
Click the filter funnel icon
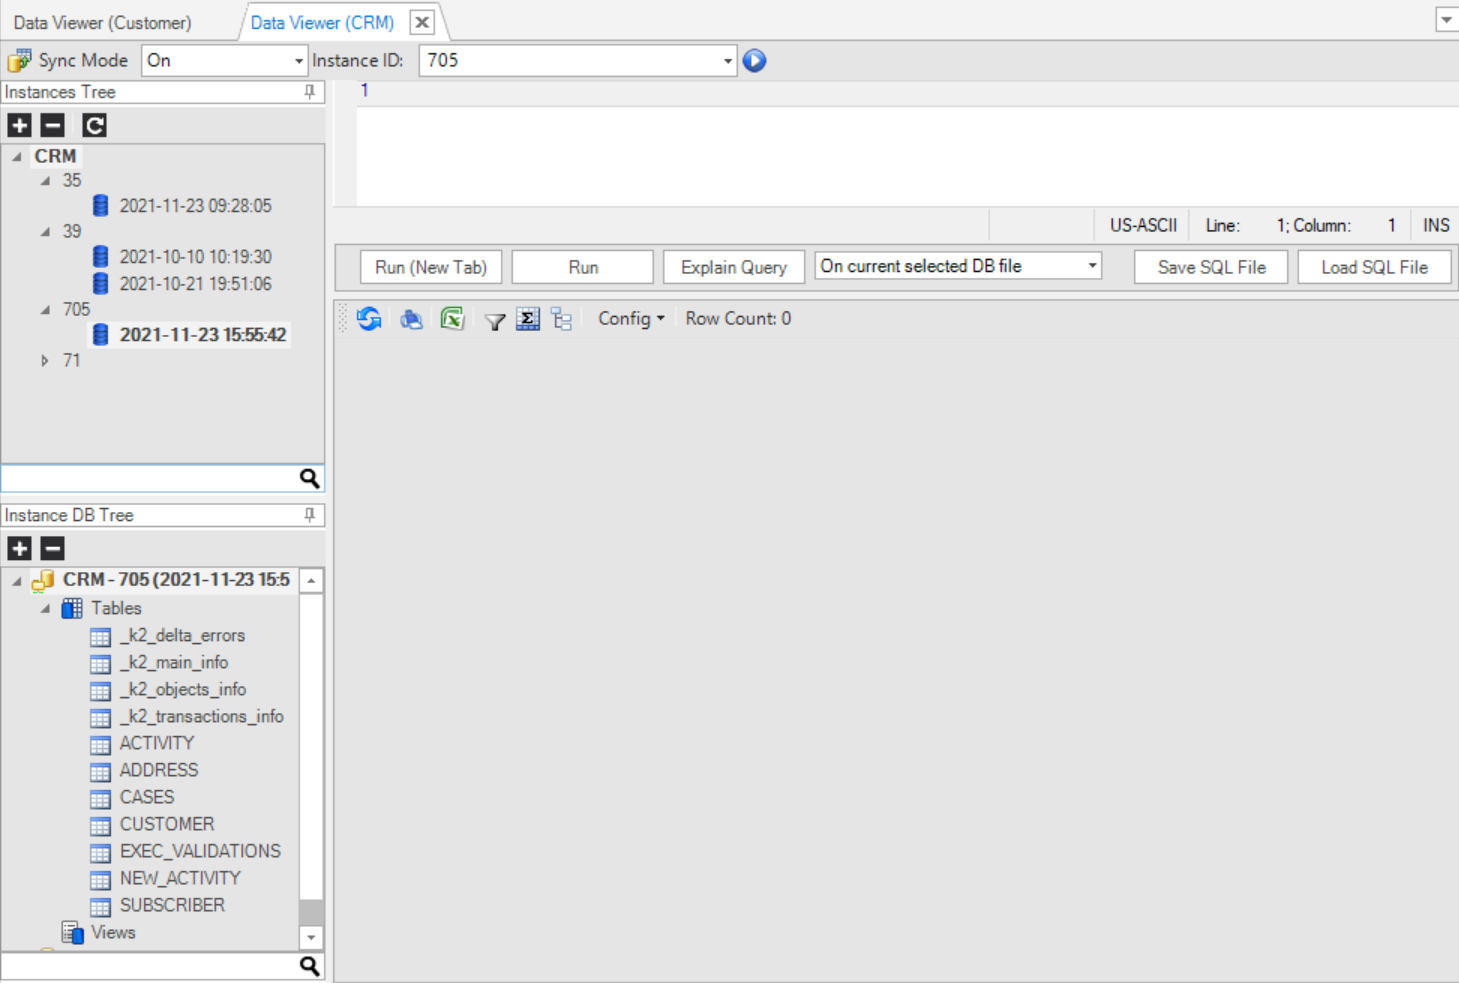(x=494, y=320)
